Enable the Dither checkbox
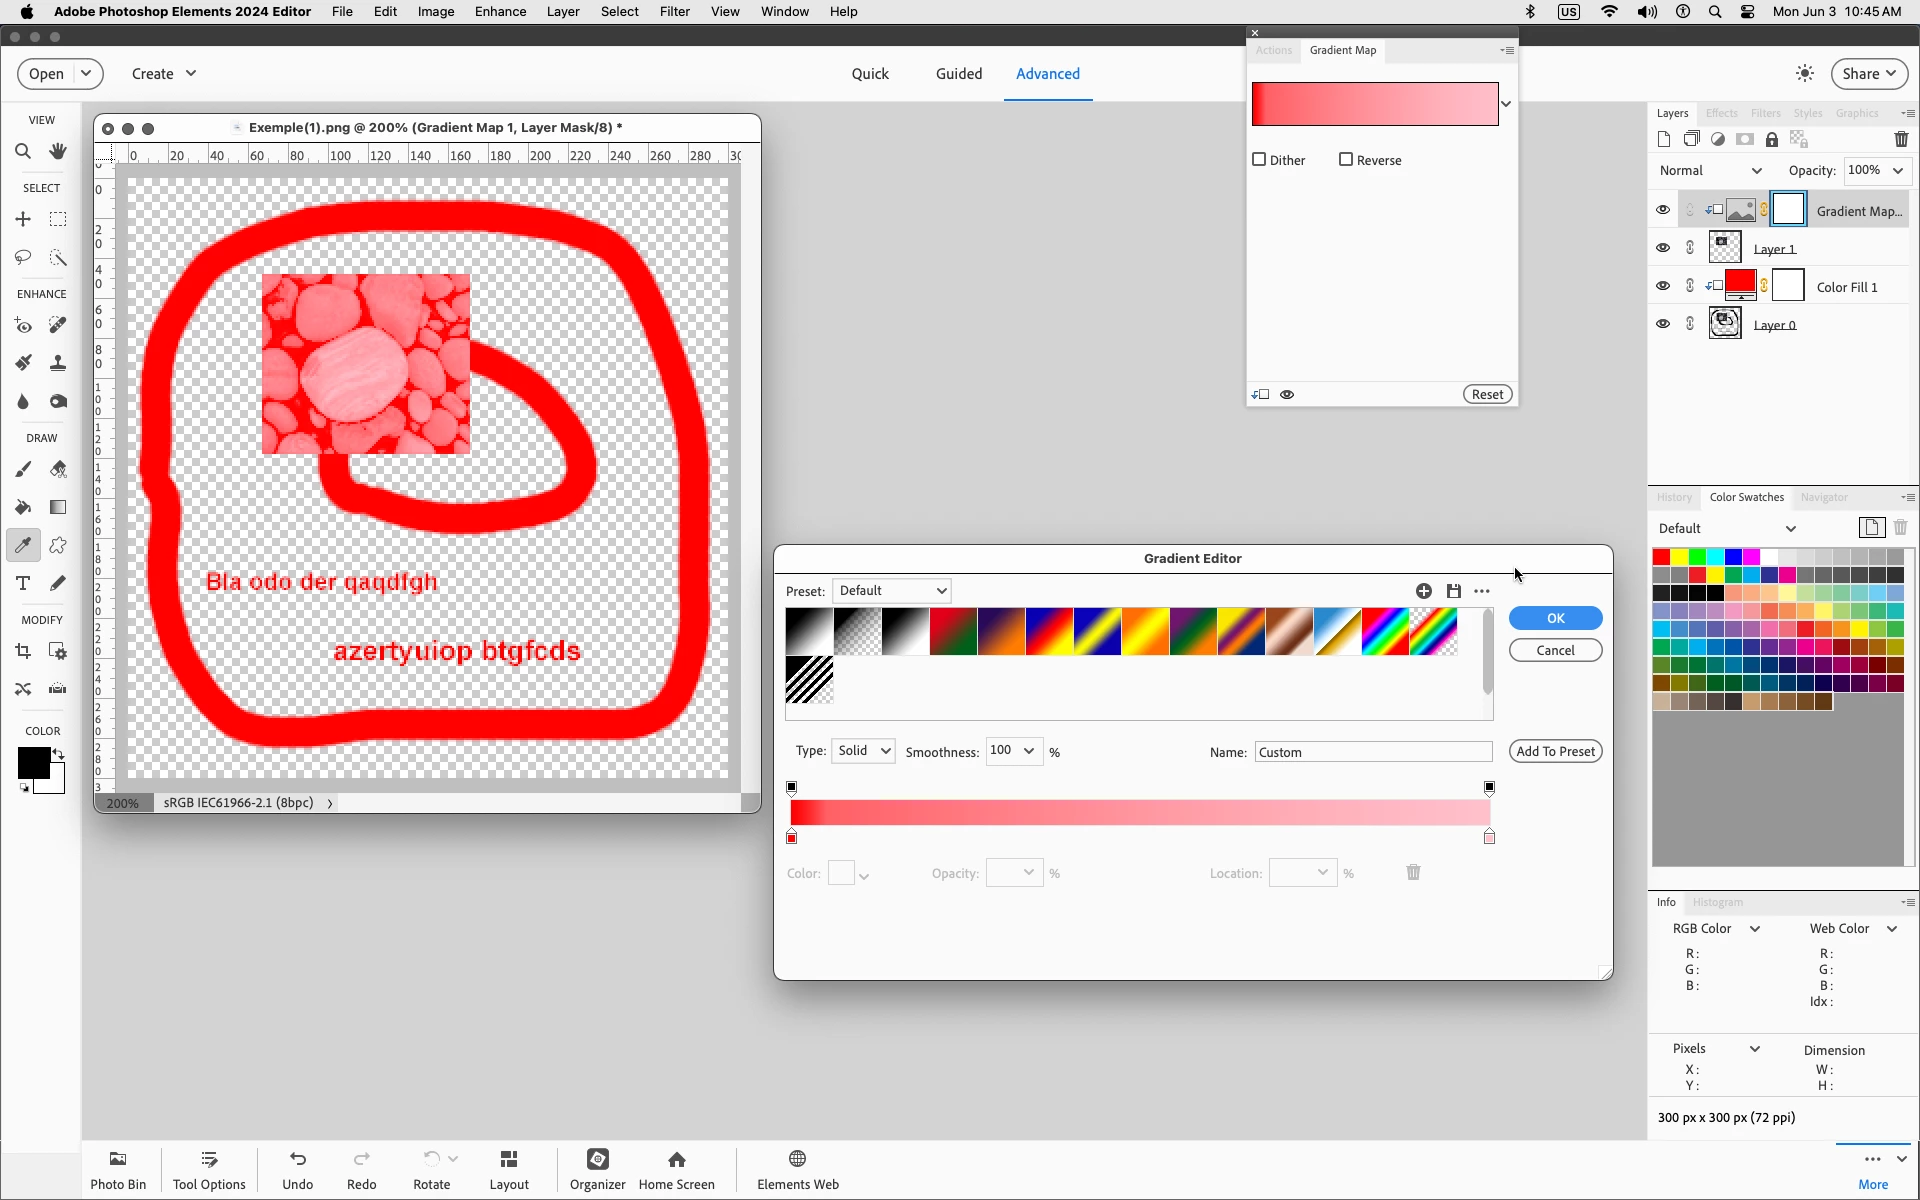1920x1200 pixels. pos(1260,160)
